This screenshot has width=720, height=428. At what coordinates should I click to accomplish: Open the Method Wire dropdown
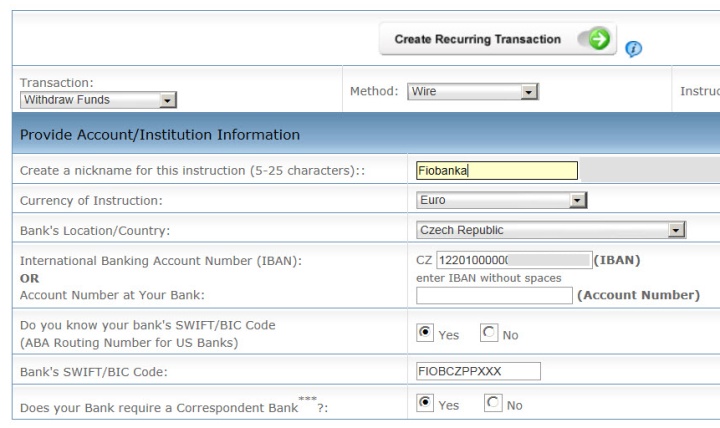point(473,92)
